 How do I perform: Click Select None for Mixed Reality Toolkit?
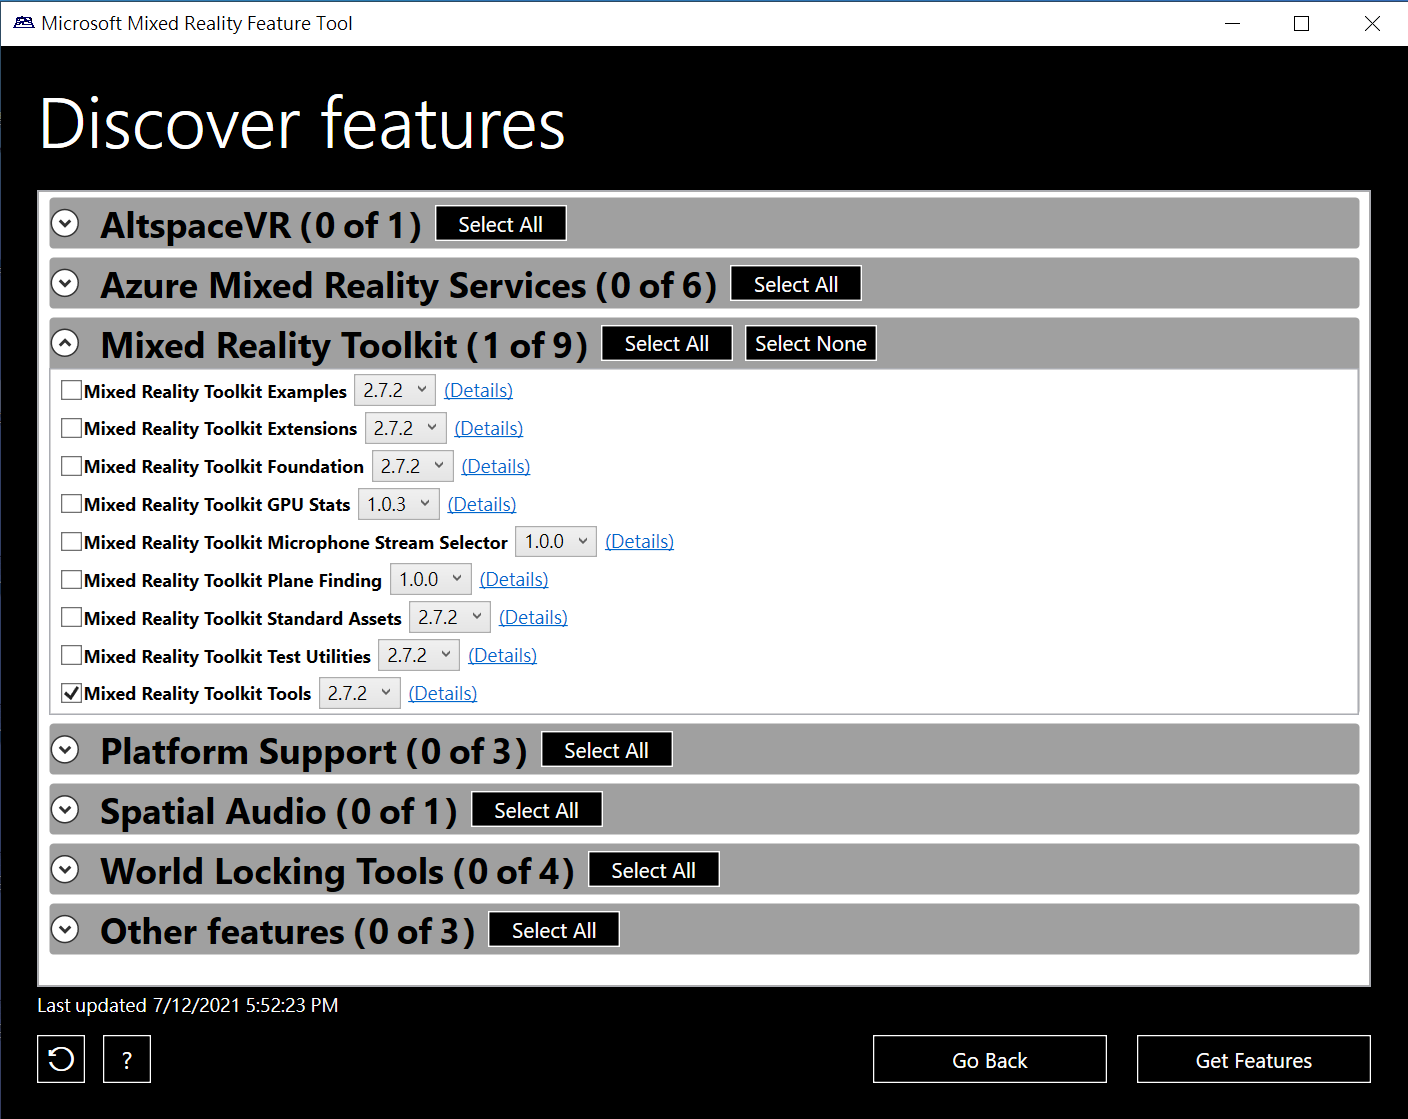tap(811, 343)
